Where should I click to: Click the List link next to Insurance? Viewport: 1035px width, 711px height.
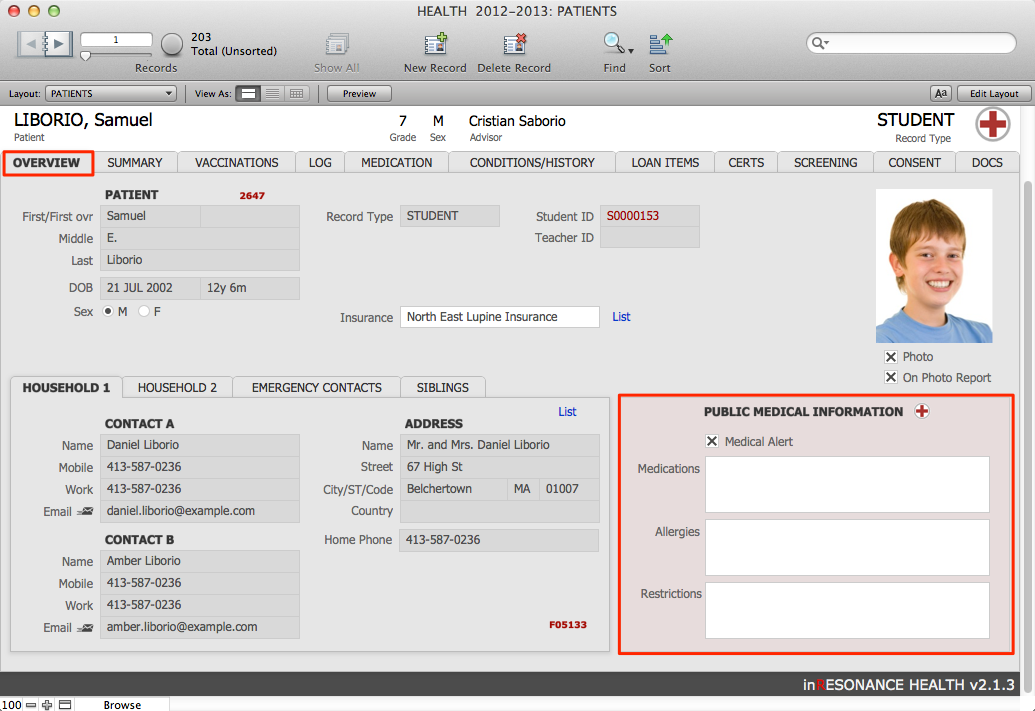[621, 317]
